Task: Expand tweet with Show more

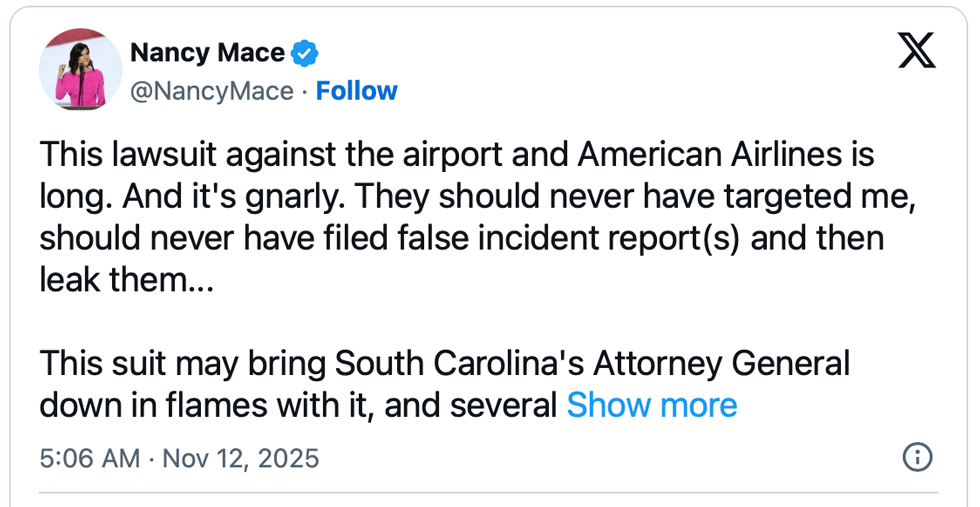Action: [x=651, y=405]
